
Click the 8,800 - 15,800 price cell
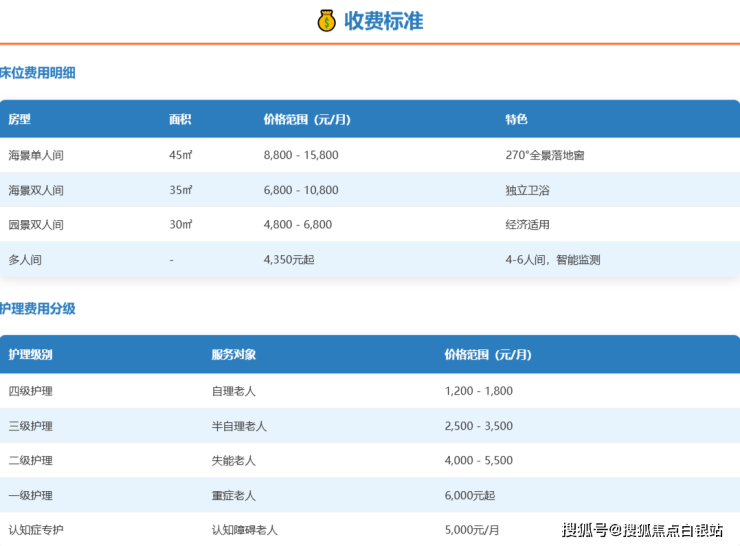pos(301,155)
